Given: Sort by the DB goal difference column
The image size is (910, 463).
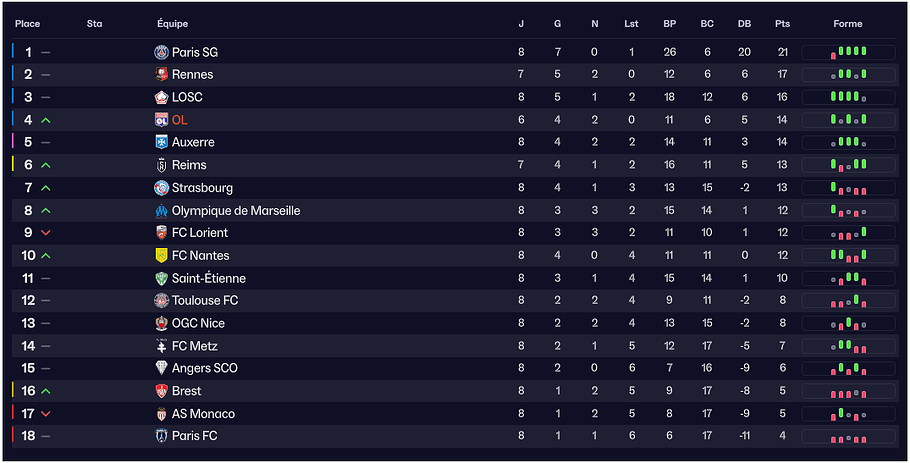Looking at the screenshot, I should (744, 24).
